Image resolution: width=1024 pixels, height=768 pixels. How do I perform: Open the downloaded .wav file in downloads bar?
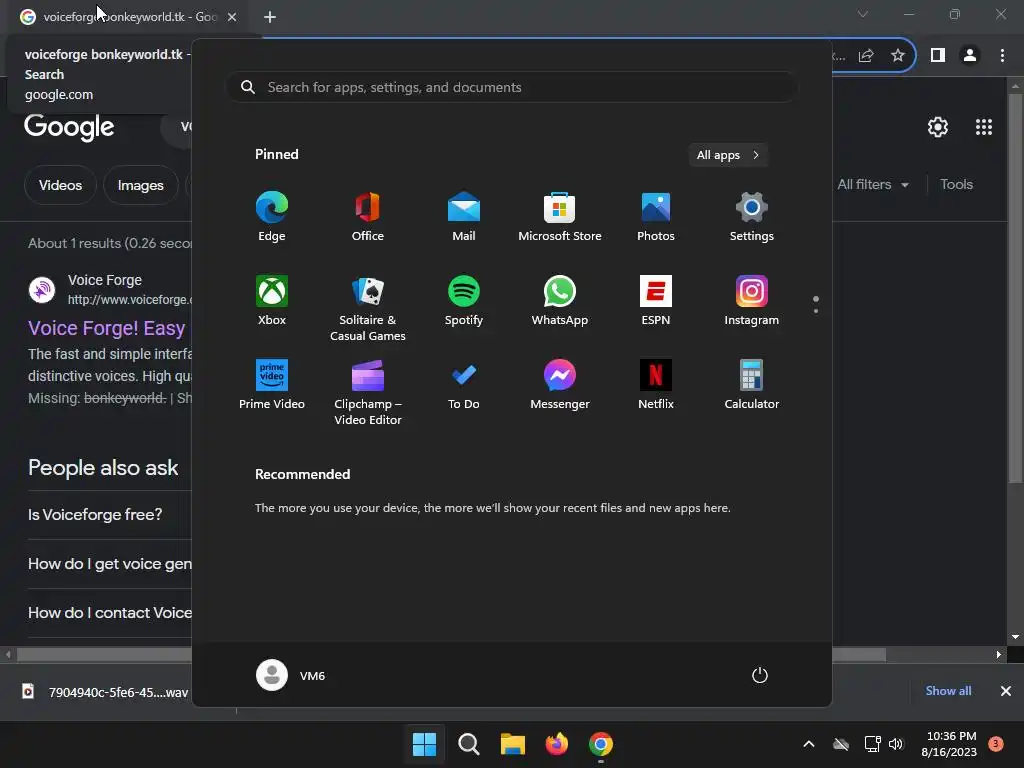[x=104, y=692]
